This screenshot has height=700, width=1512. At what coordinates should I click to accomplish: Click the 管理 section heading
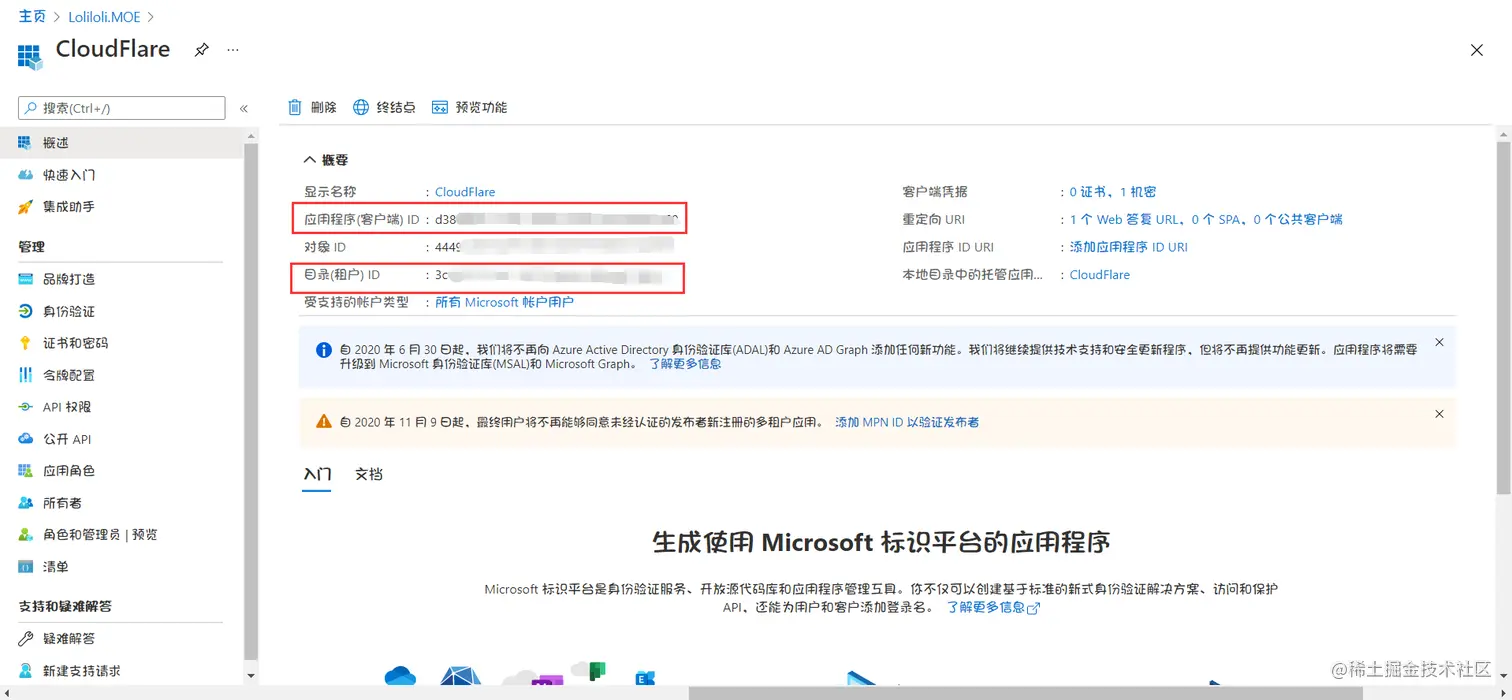pyautogui.click(x=32, y=247)
